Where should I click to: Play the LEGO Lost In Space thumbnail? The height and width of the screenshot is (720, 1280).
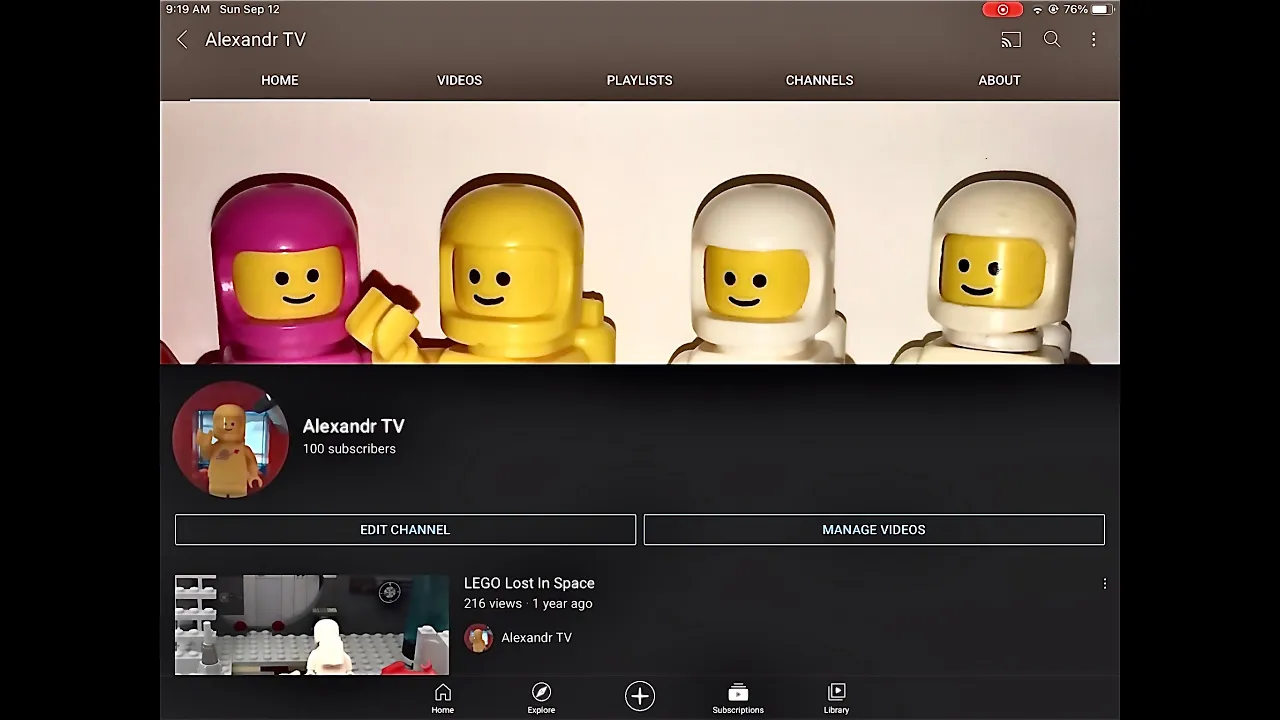(x=312, y=625)
